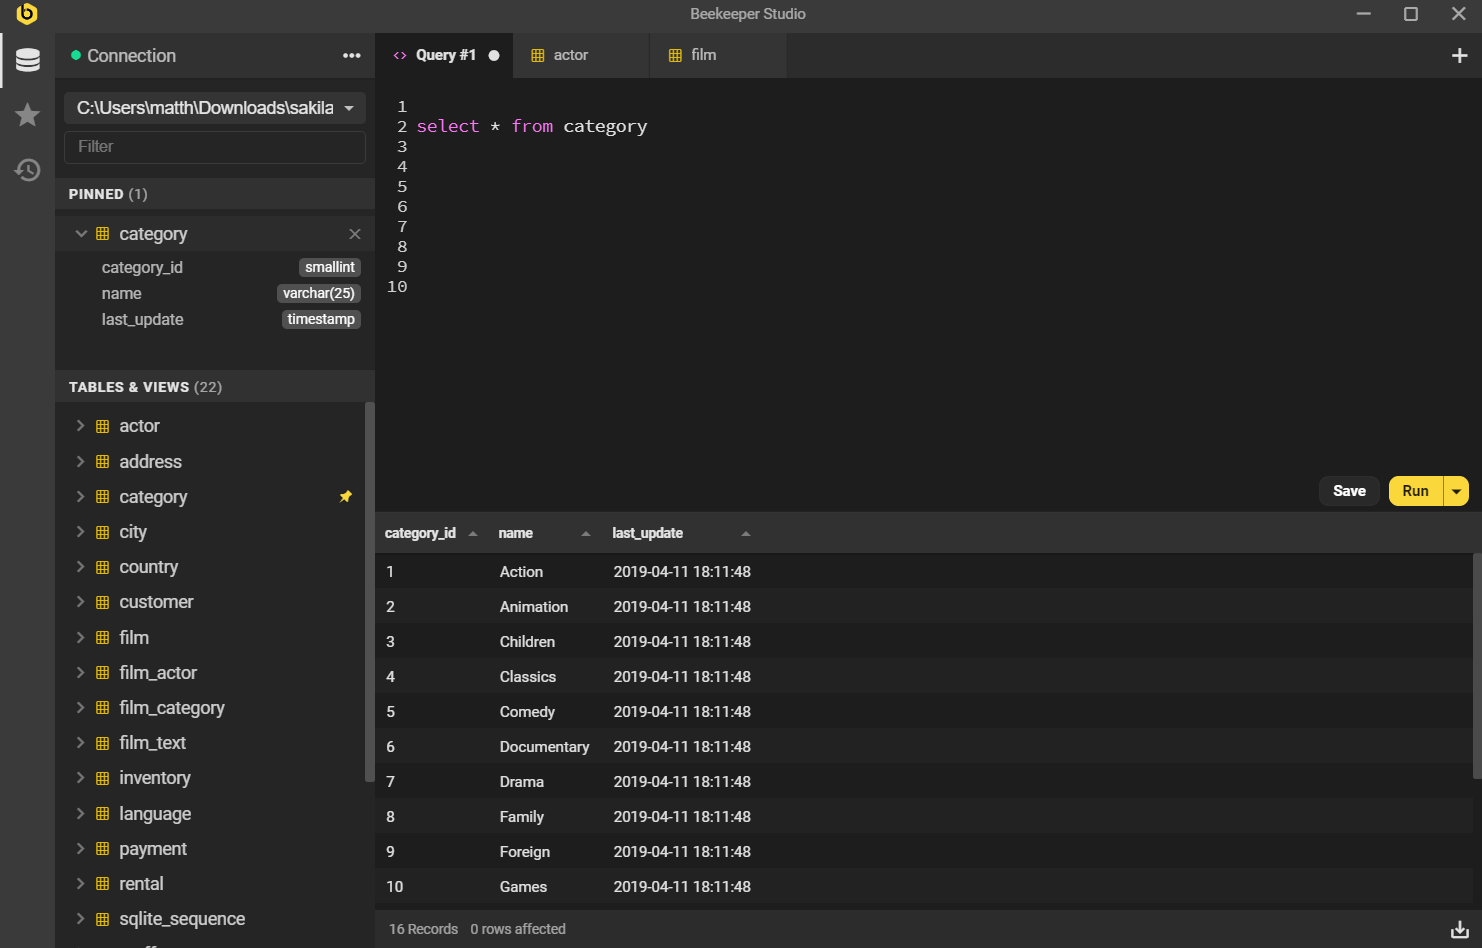Toggle sorting on the last_update column
This screenshot has width=1482, height=948.
click(x=745, y=533)
